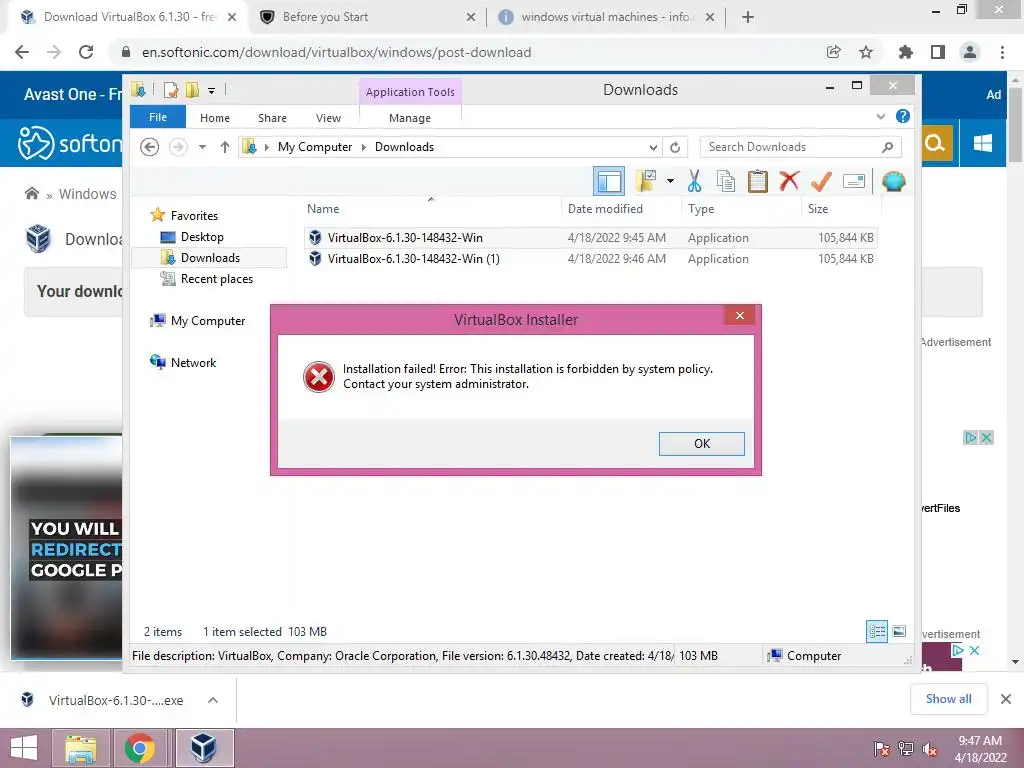
Task: Open Chrome three-dot menu
Action: (x=1002, y=52)
